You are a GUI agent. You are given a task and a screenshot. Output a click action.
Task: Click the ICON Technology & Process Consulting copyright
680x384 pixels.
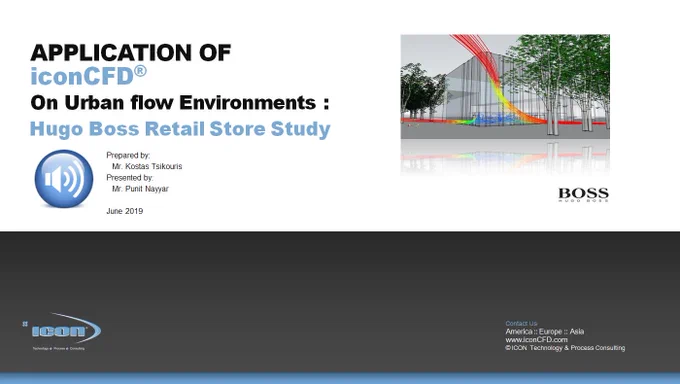[x=565, y=348]
